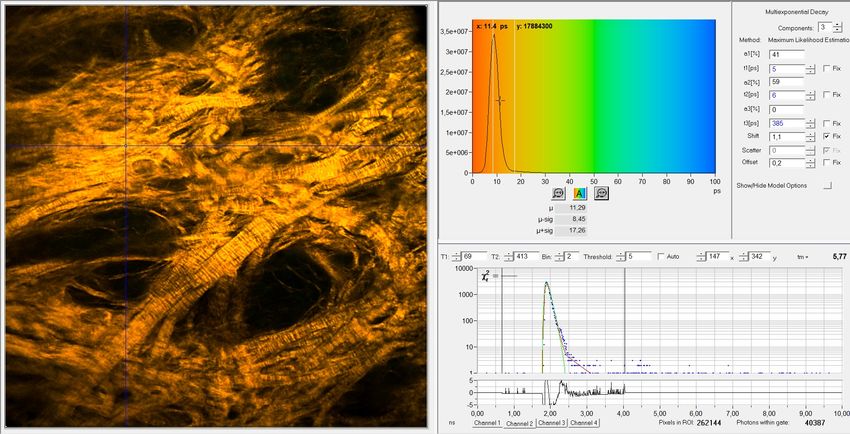Viewport: 850px width, 434px height.
Task: Click the T1 cursor line on the decay plot
Action: coord(502,321)
